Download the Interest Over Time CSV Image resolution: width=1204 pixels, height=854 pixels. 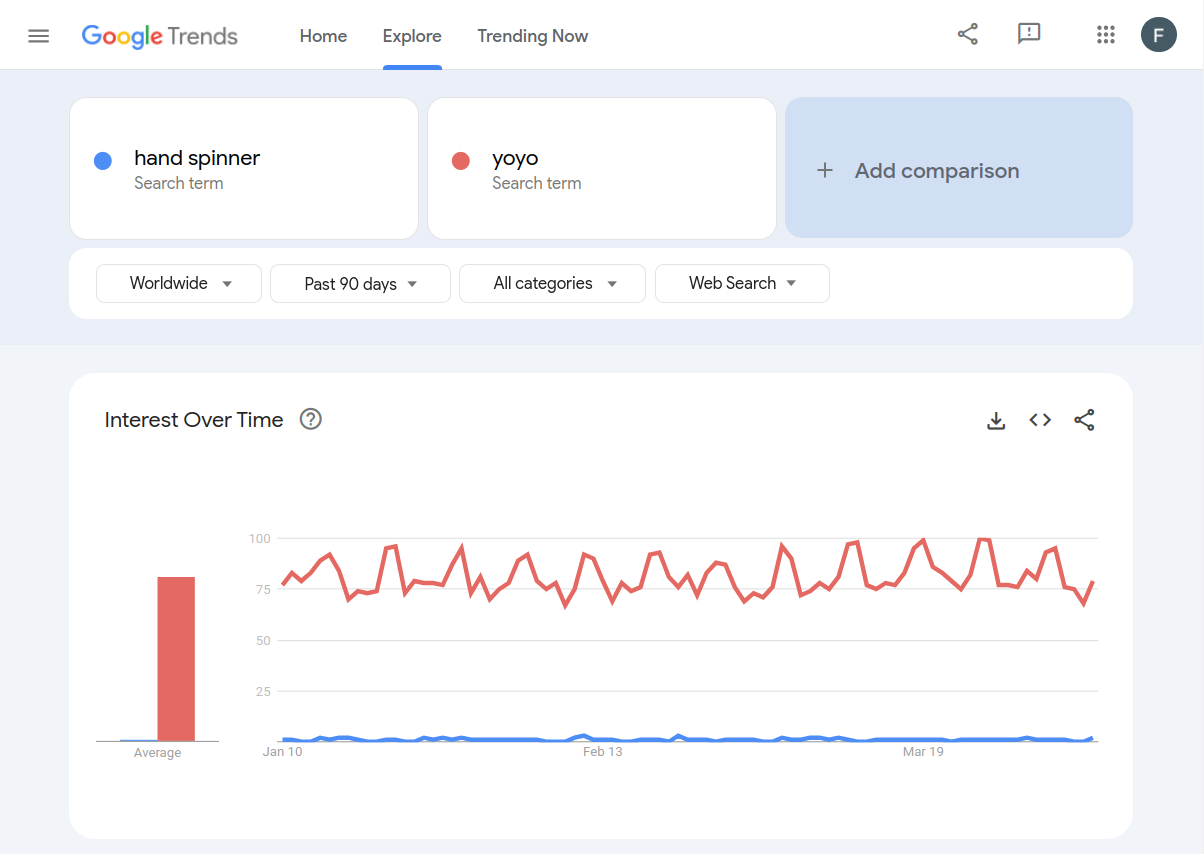tap(996, 421)
